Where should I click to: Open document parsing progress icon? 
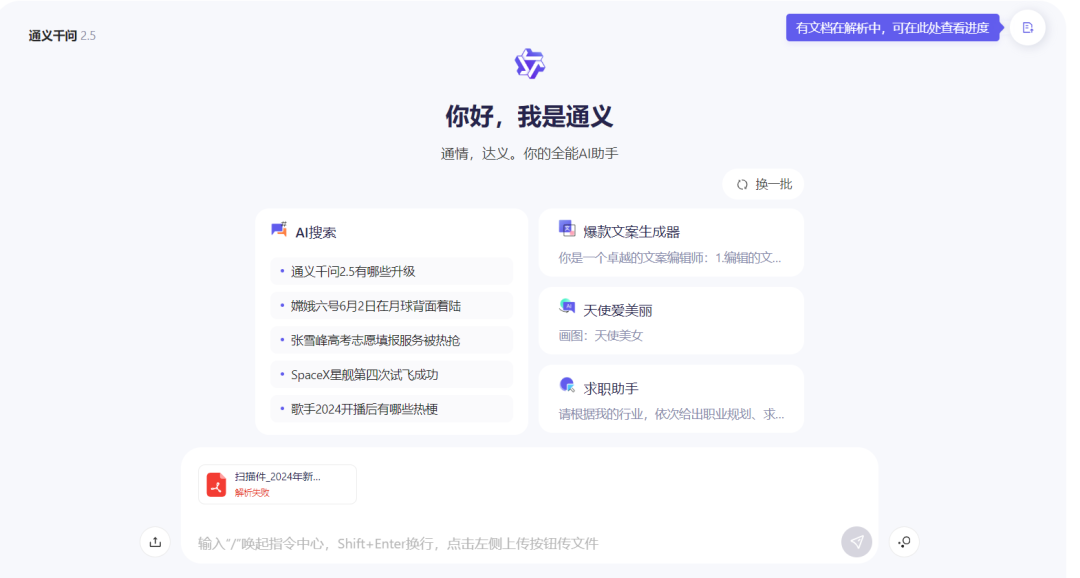(x=1028, y=28)
